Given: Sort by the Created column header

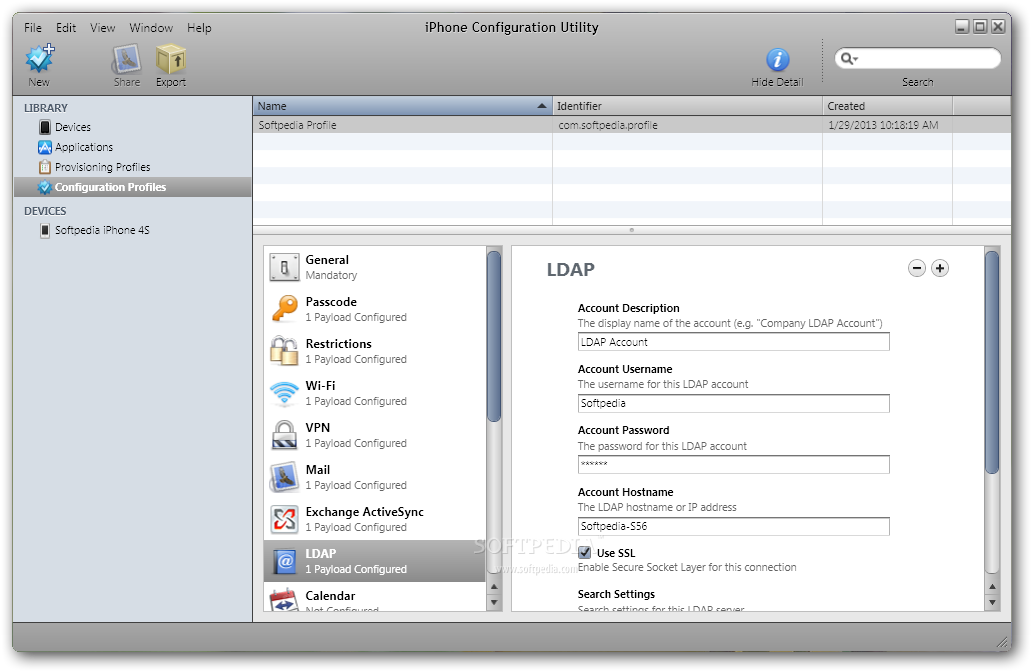Looking at the screenshot, I should point(887,106).
